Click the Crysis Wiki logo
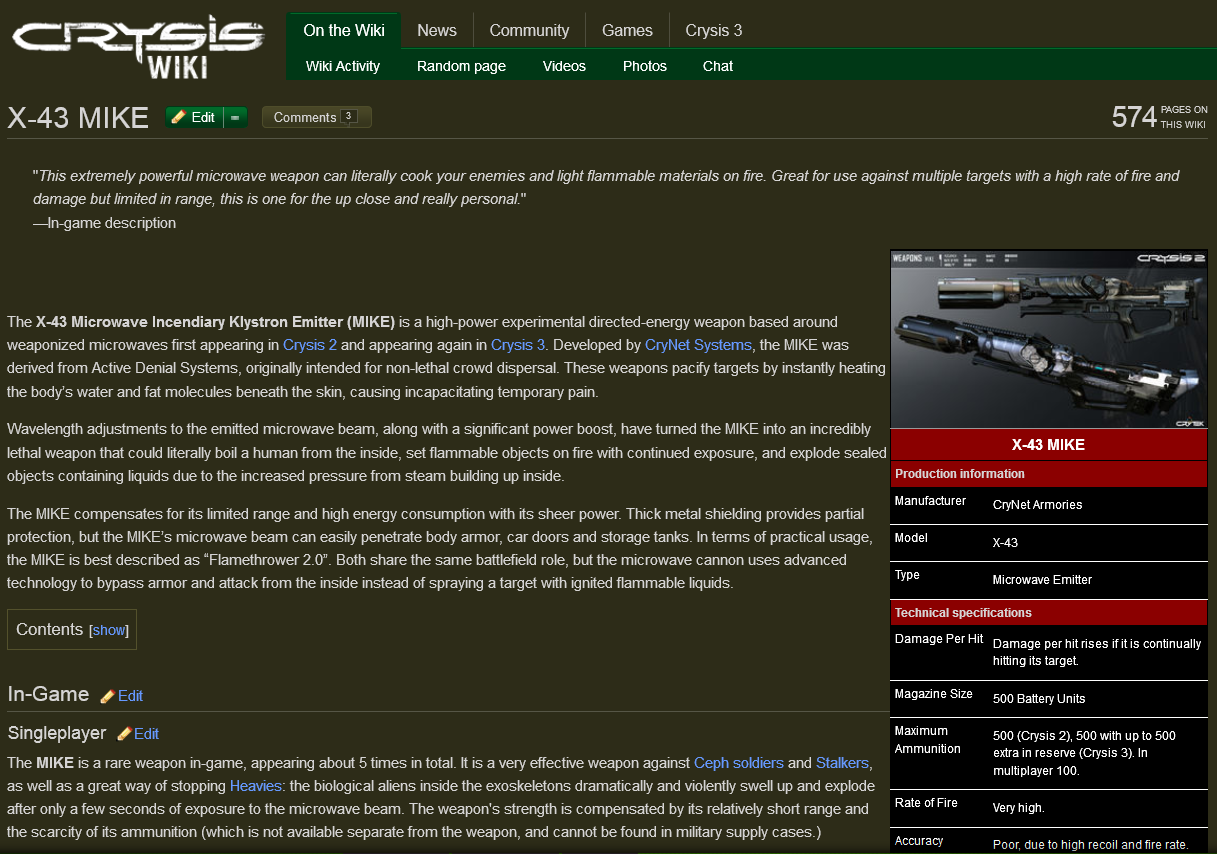This screenshot has width=1217, height=854. point(137,46)
